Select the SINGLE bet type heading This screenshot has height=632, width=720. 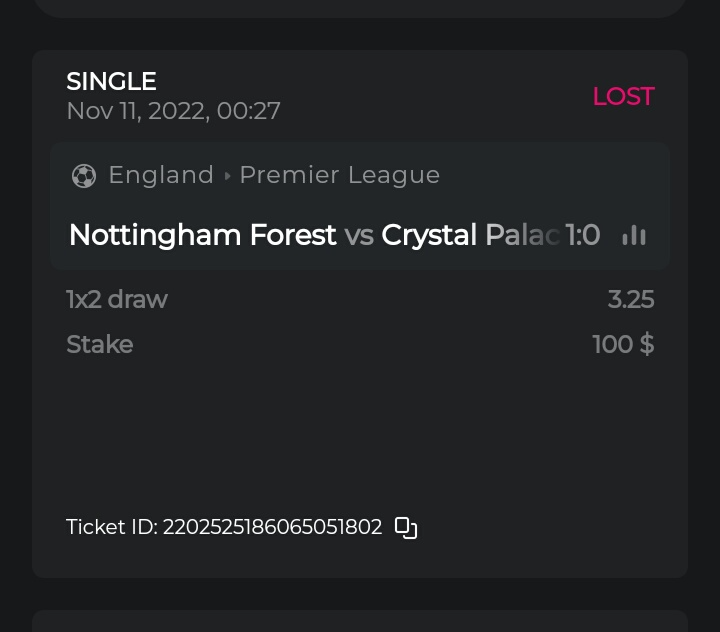tap(111, 81)
